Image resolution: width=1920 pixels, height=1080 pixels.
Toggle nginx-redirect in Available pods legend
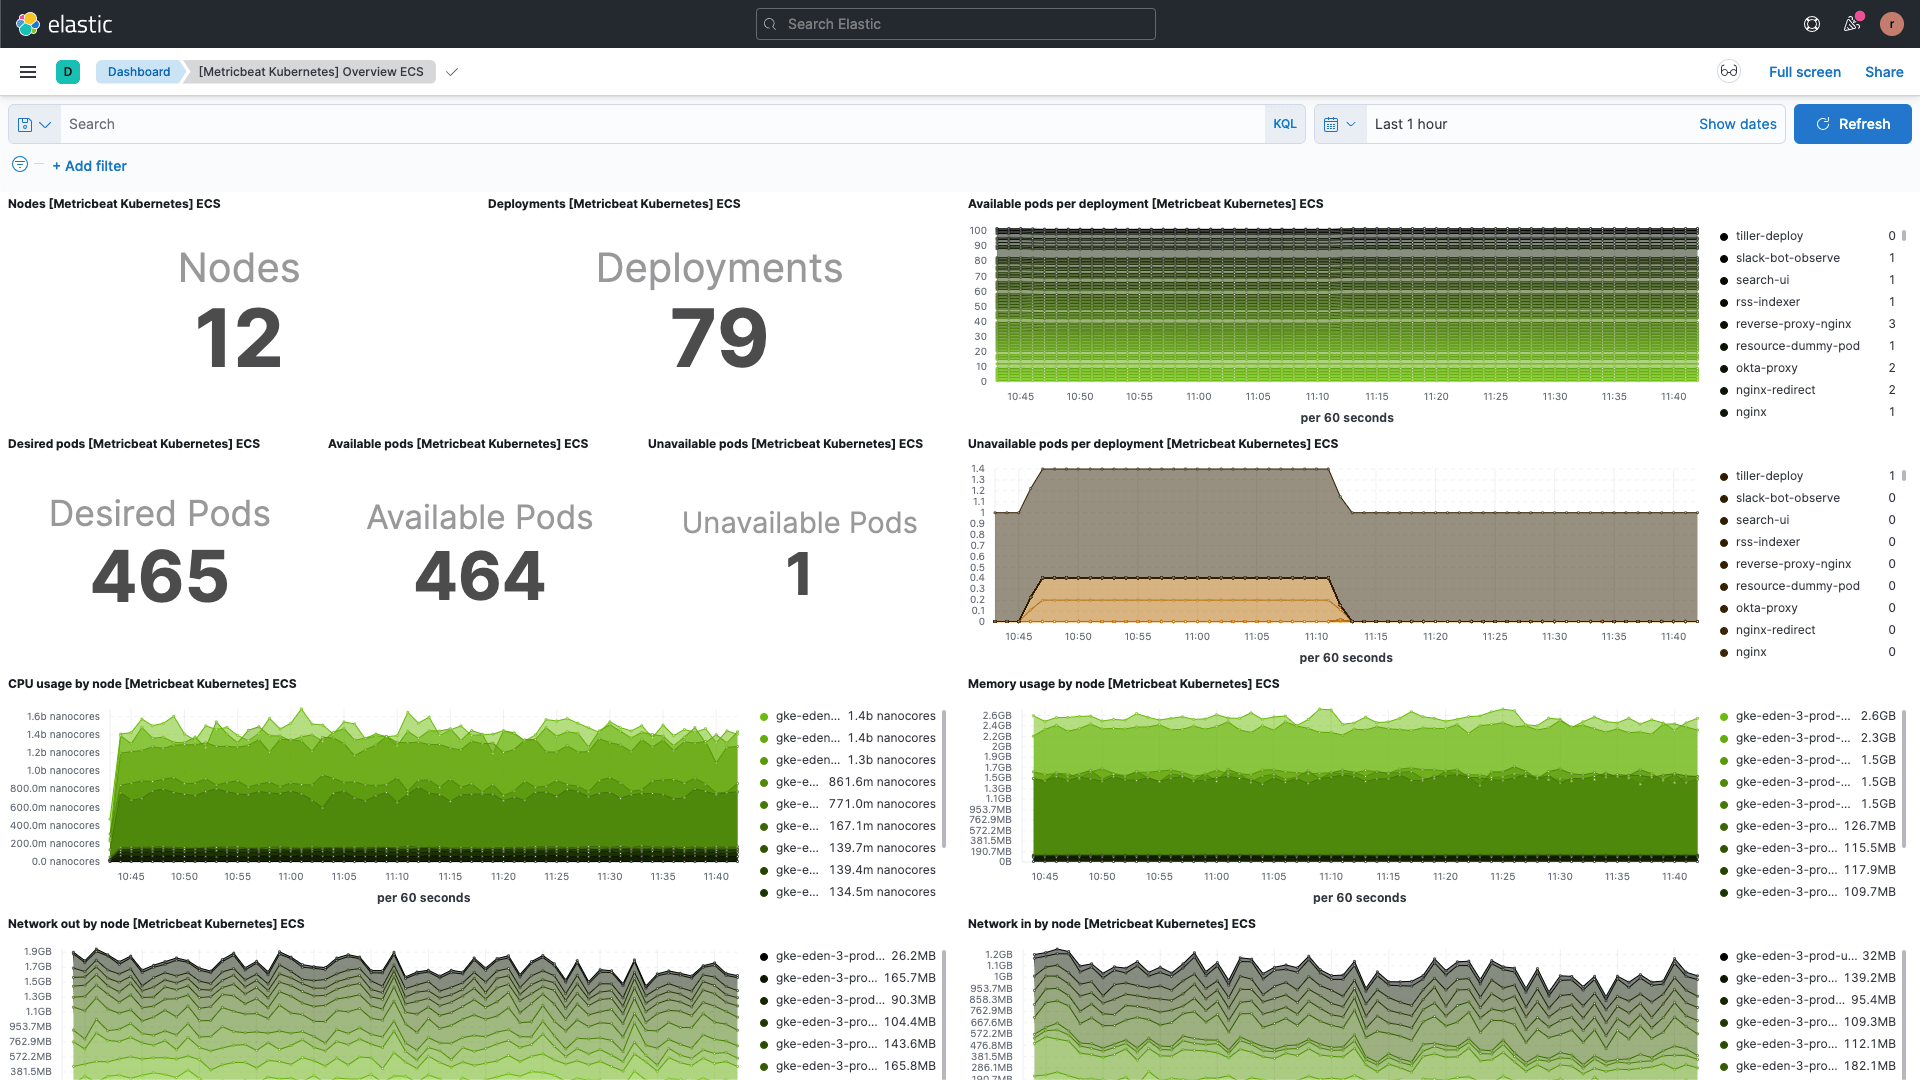pos(1775,390)
